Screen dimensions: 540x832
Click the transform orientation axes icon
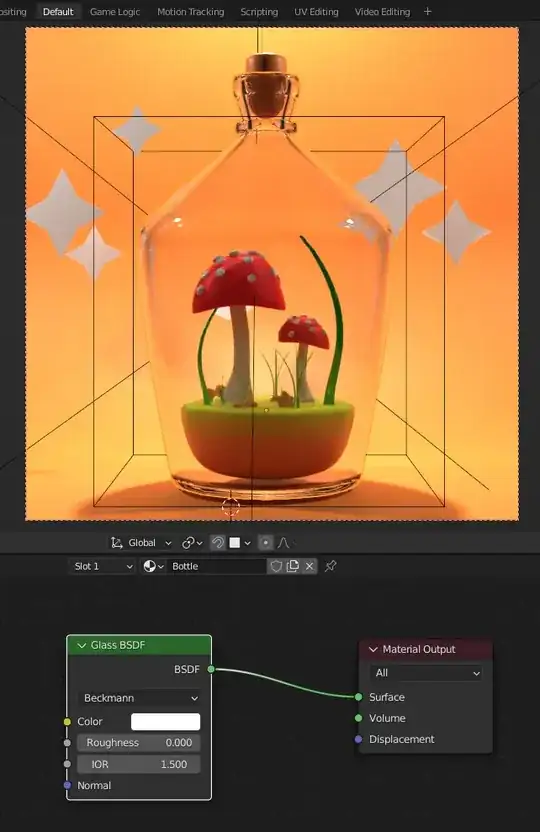tap(116, 543)
